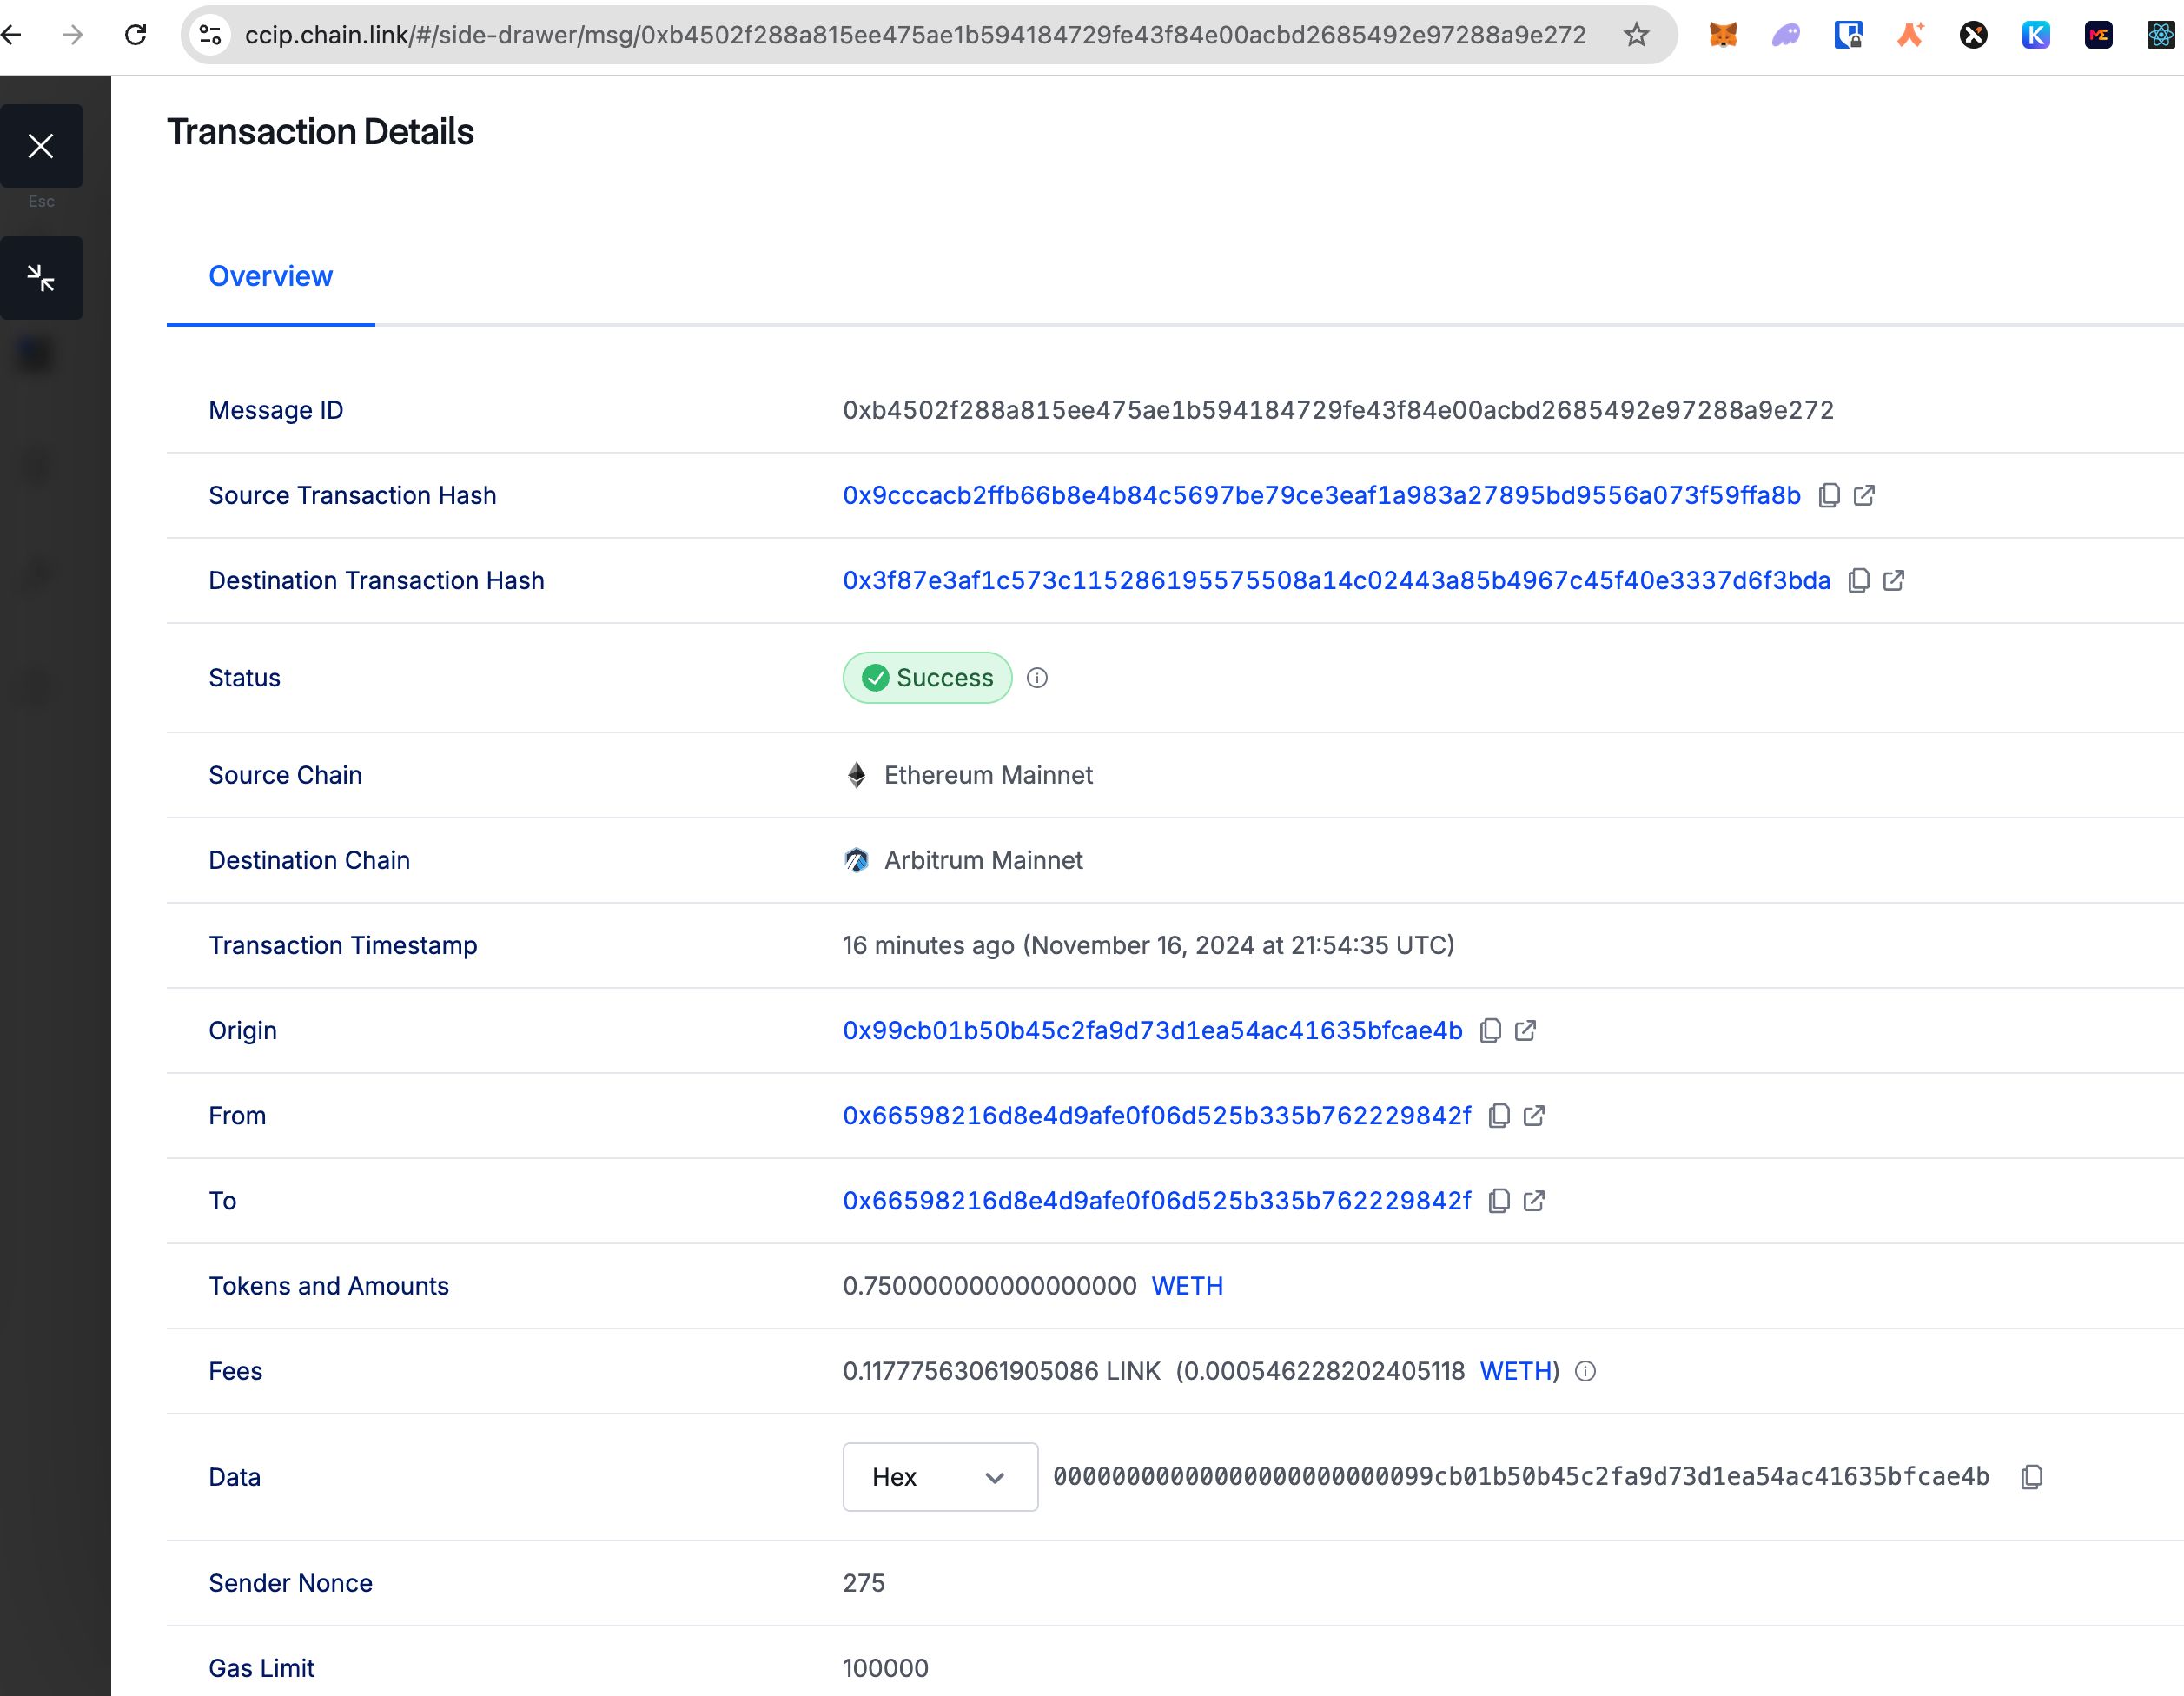Viewport: 2184px width, 1696px height.
Task: Open site information icon in address bar
Action: click(210, 35)
